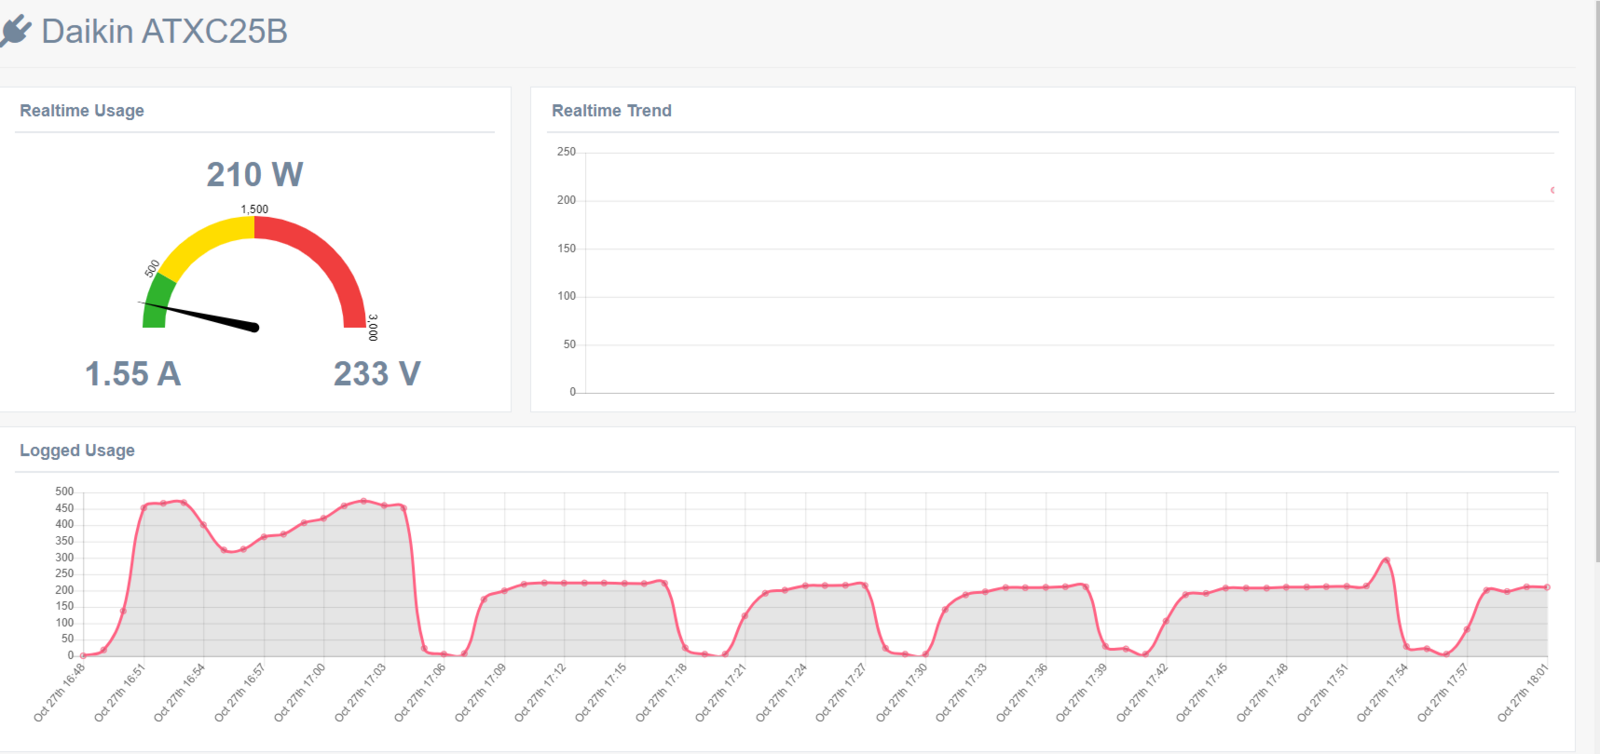Click the Oct 27th 17:48 time label

click(1262, 692)
